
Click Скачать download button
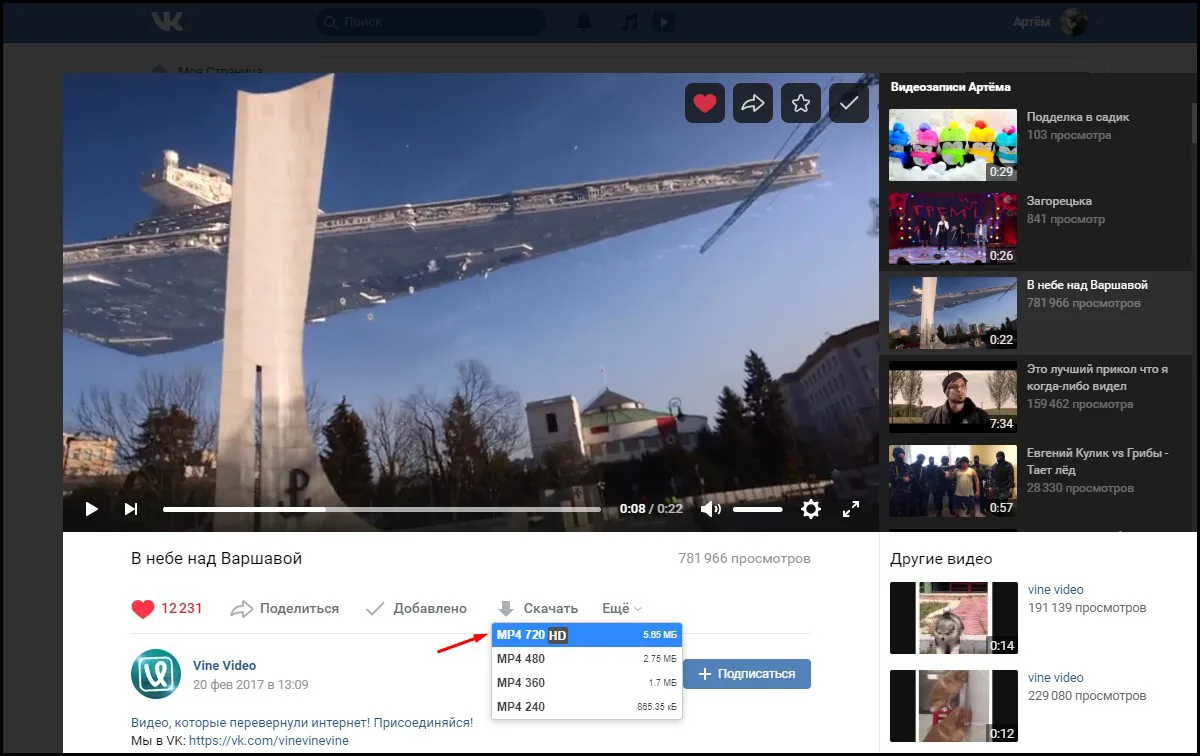538,608
